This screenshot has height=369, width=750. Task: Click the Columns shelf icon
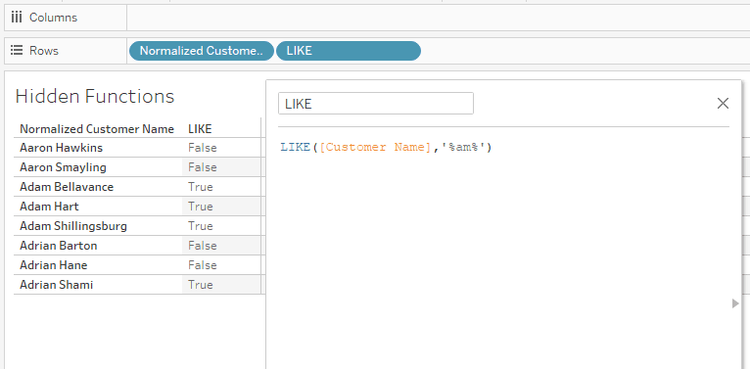click(x=17, y=18)
